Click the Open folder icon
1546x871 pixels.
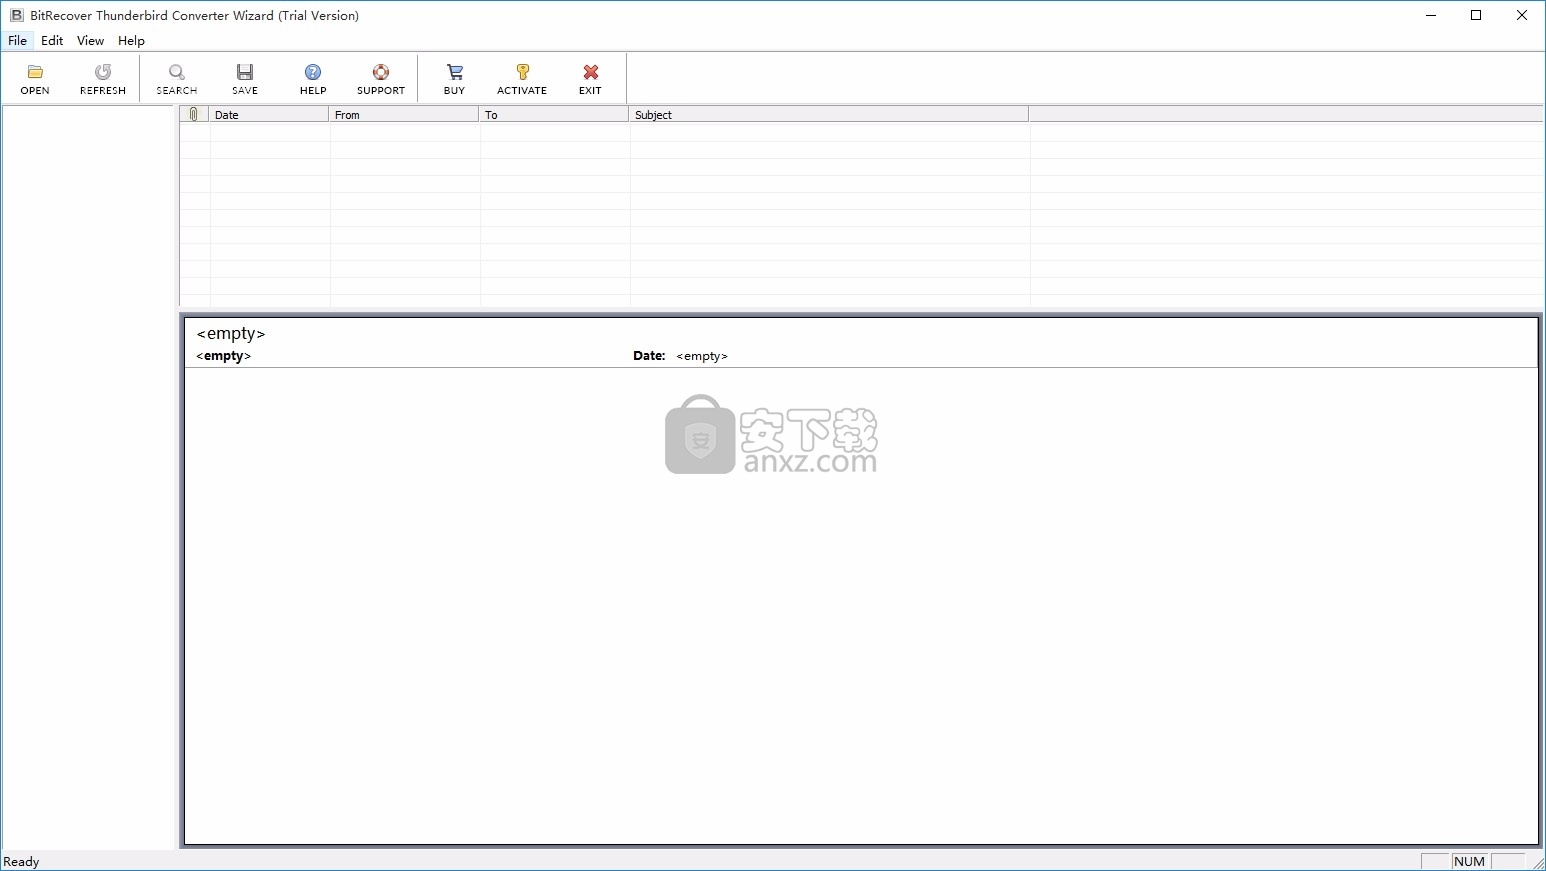[35, 73]
